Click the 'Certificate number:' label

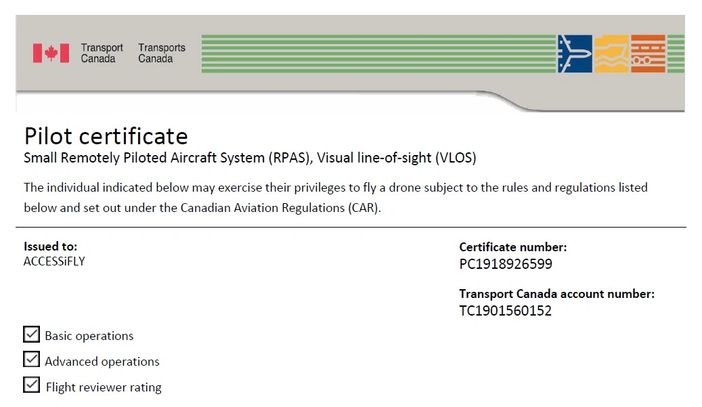coord(513,247)
